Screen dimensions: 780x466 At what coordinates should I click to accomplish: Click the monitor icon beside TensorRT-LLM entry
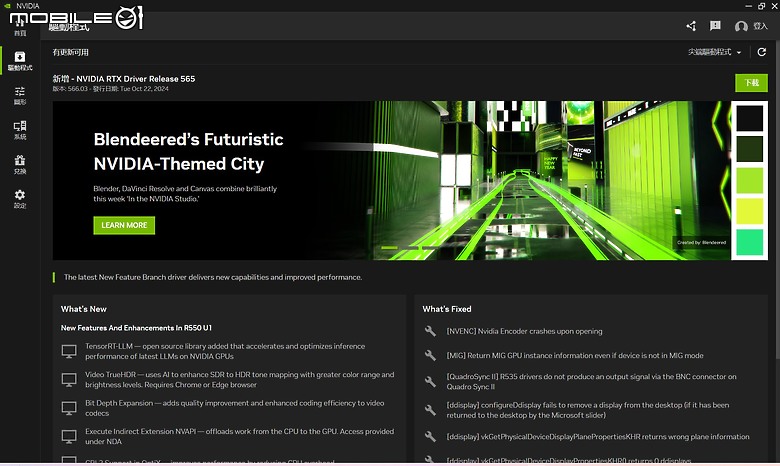pyautogui.click(x=69, y=351)
